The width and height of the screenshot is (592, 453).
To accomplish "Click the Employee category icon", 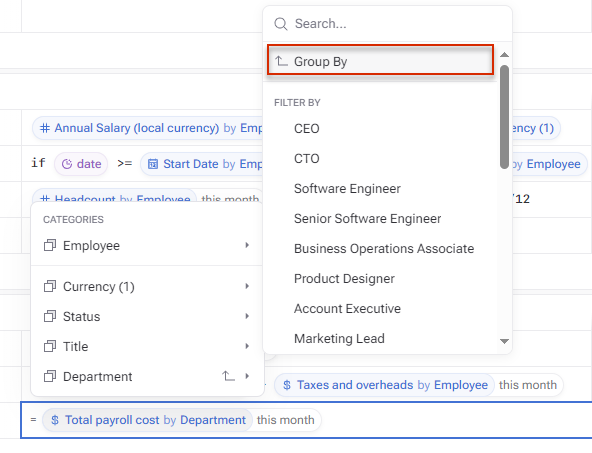I will 50,245.
